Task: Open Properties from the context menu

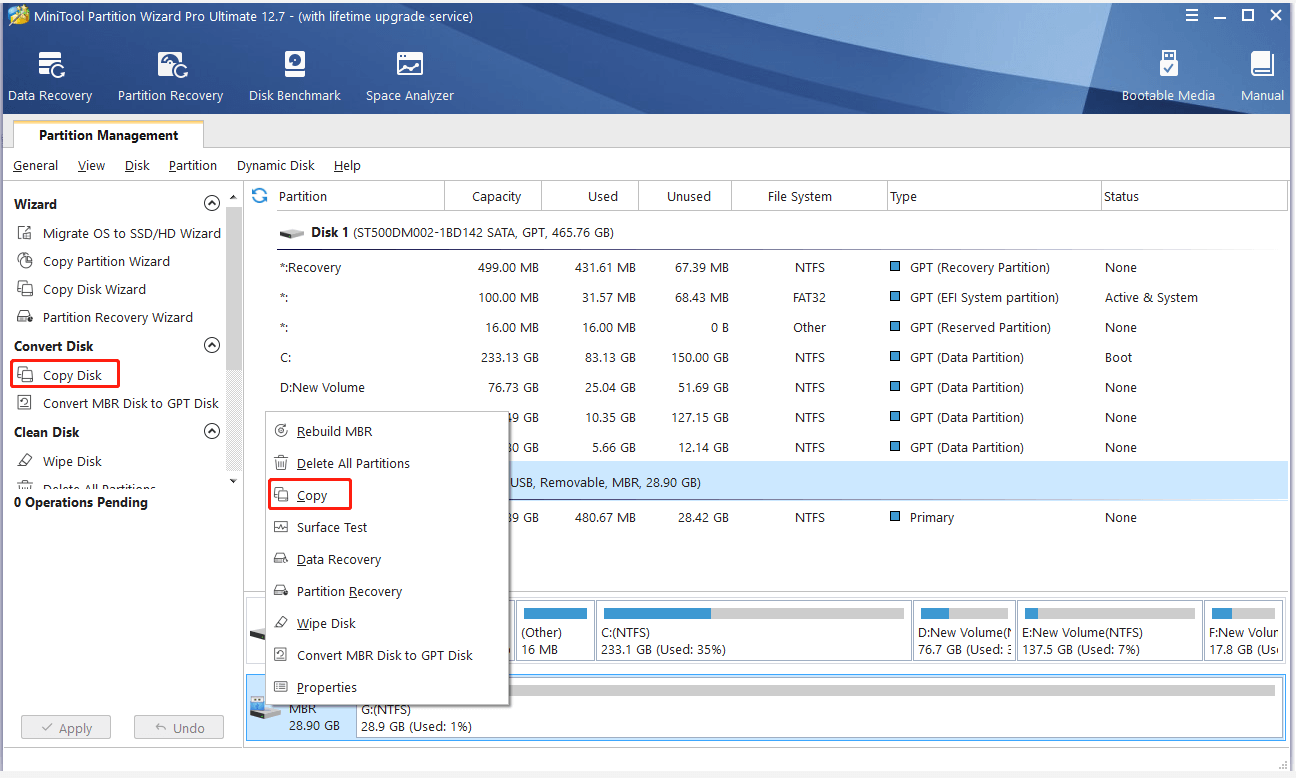Action: coord(387,687)
